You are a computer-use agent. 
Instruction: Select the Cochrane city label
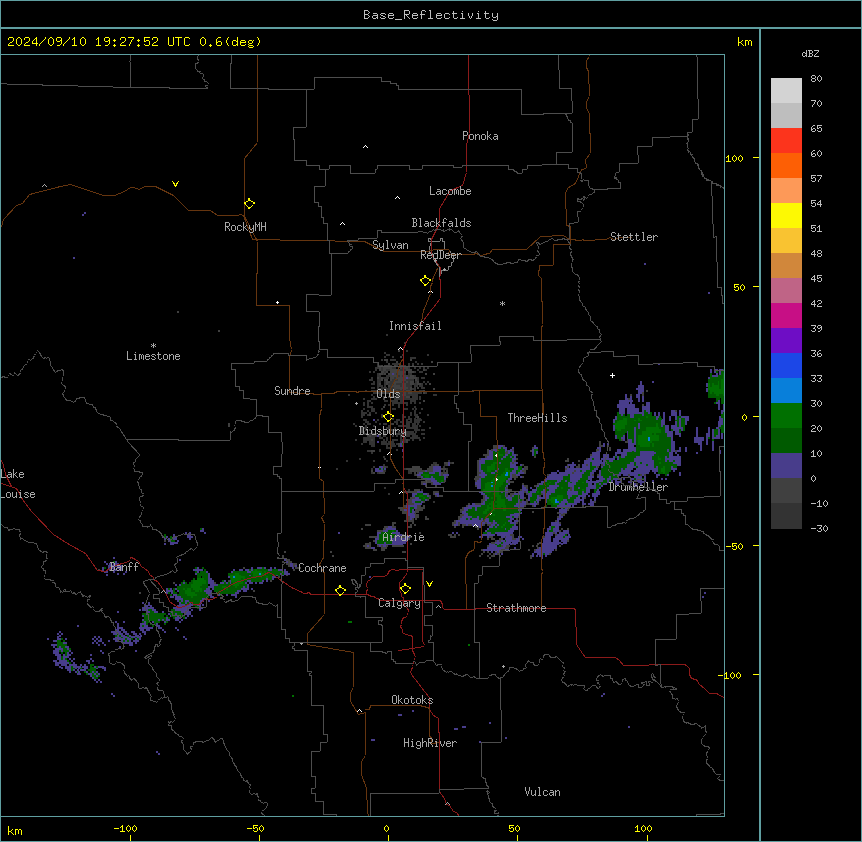pos(322,568)
